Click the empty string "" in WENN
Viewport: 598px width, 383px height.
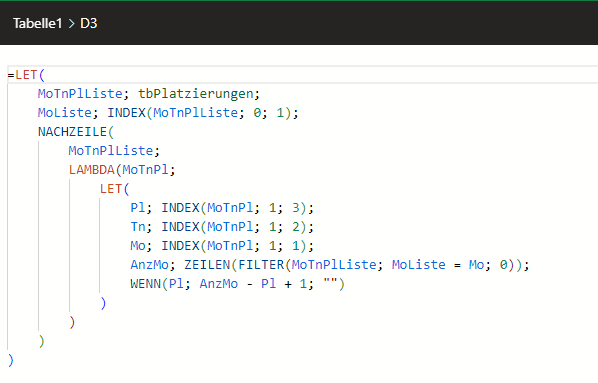[330, 284]
